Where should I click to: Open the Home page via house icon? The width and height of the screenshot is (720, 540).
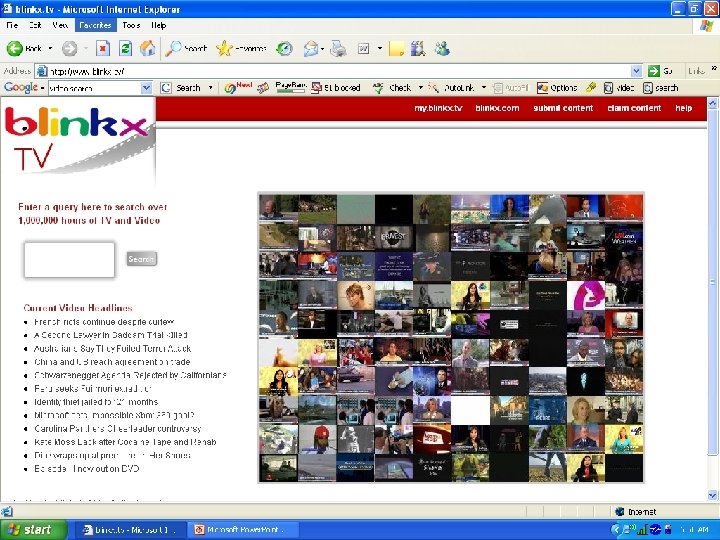pyautogui.click(x=147, y=48)
